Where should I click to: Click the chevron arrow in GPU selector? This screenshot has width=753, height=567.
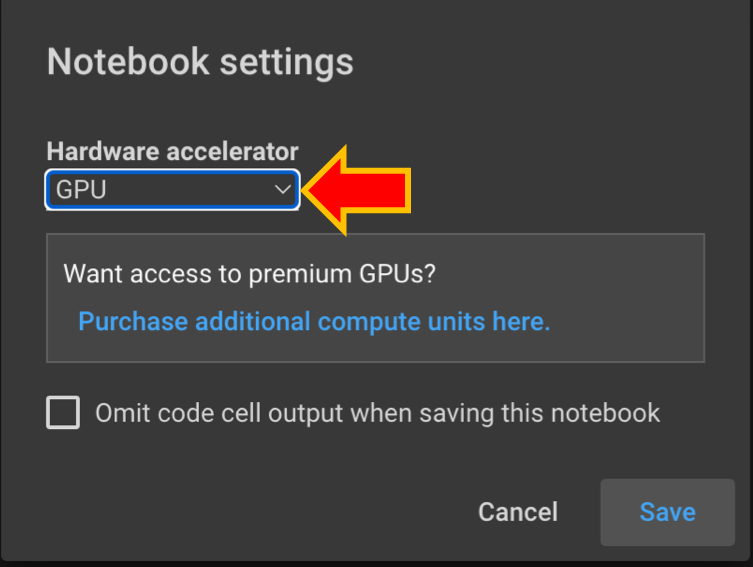[283, 189]
